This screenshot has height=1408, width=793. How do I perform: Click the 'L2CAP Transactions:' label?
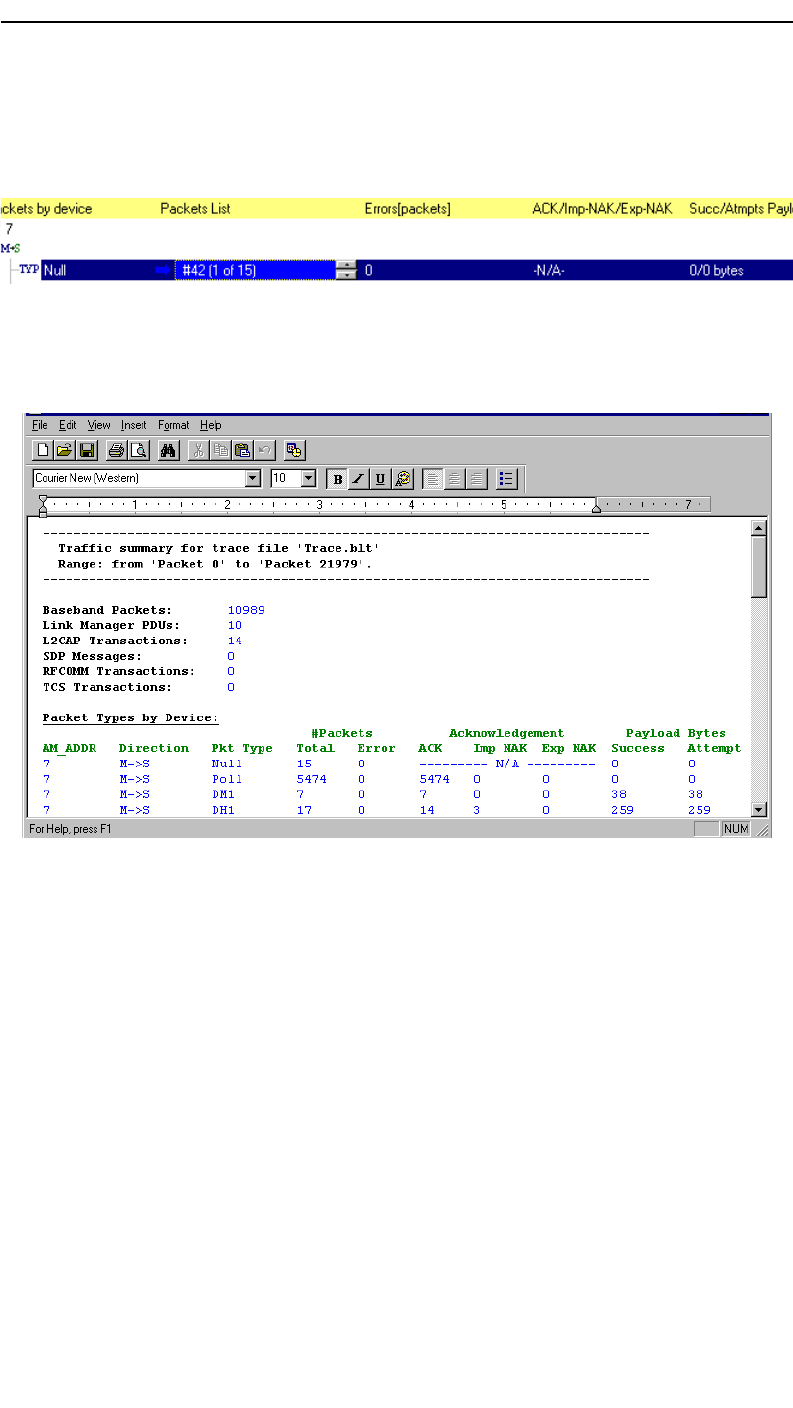click(x=115, y=640)
